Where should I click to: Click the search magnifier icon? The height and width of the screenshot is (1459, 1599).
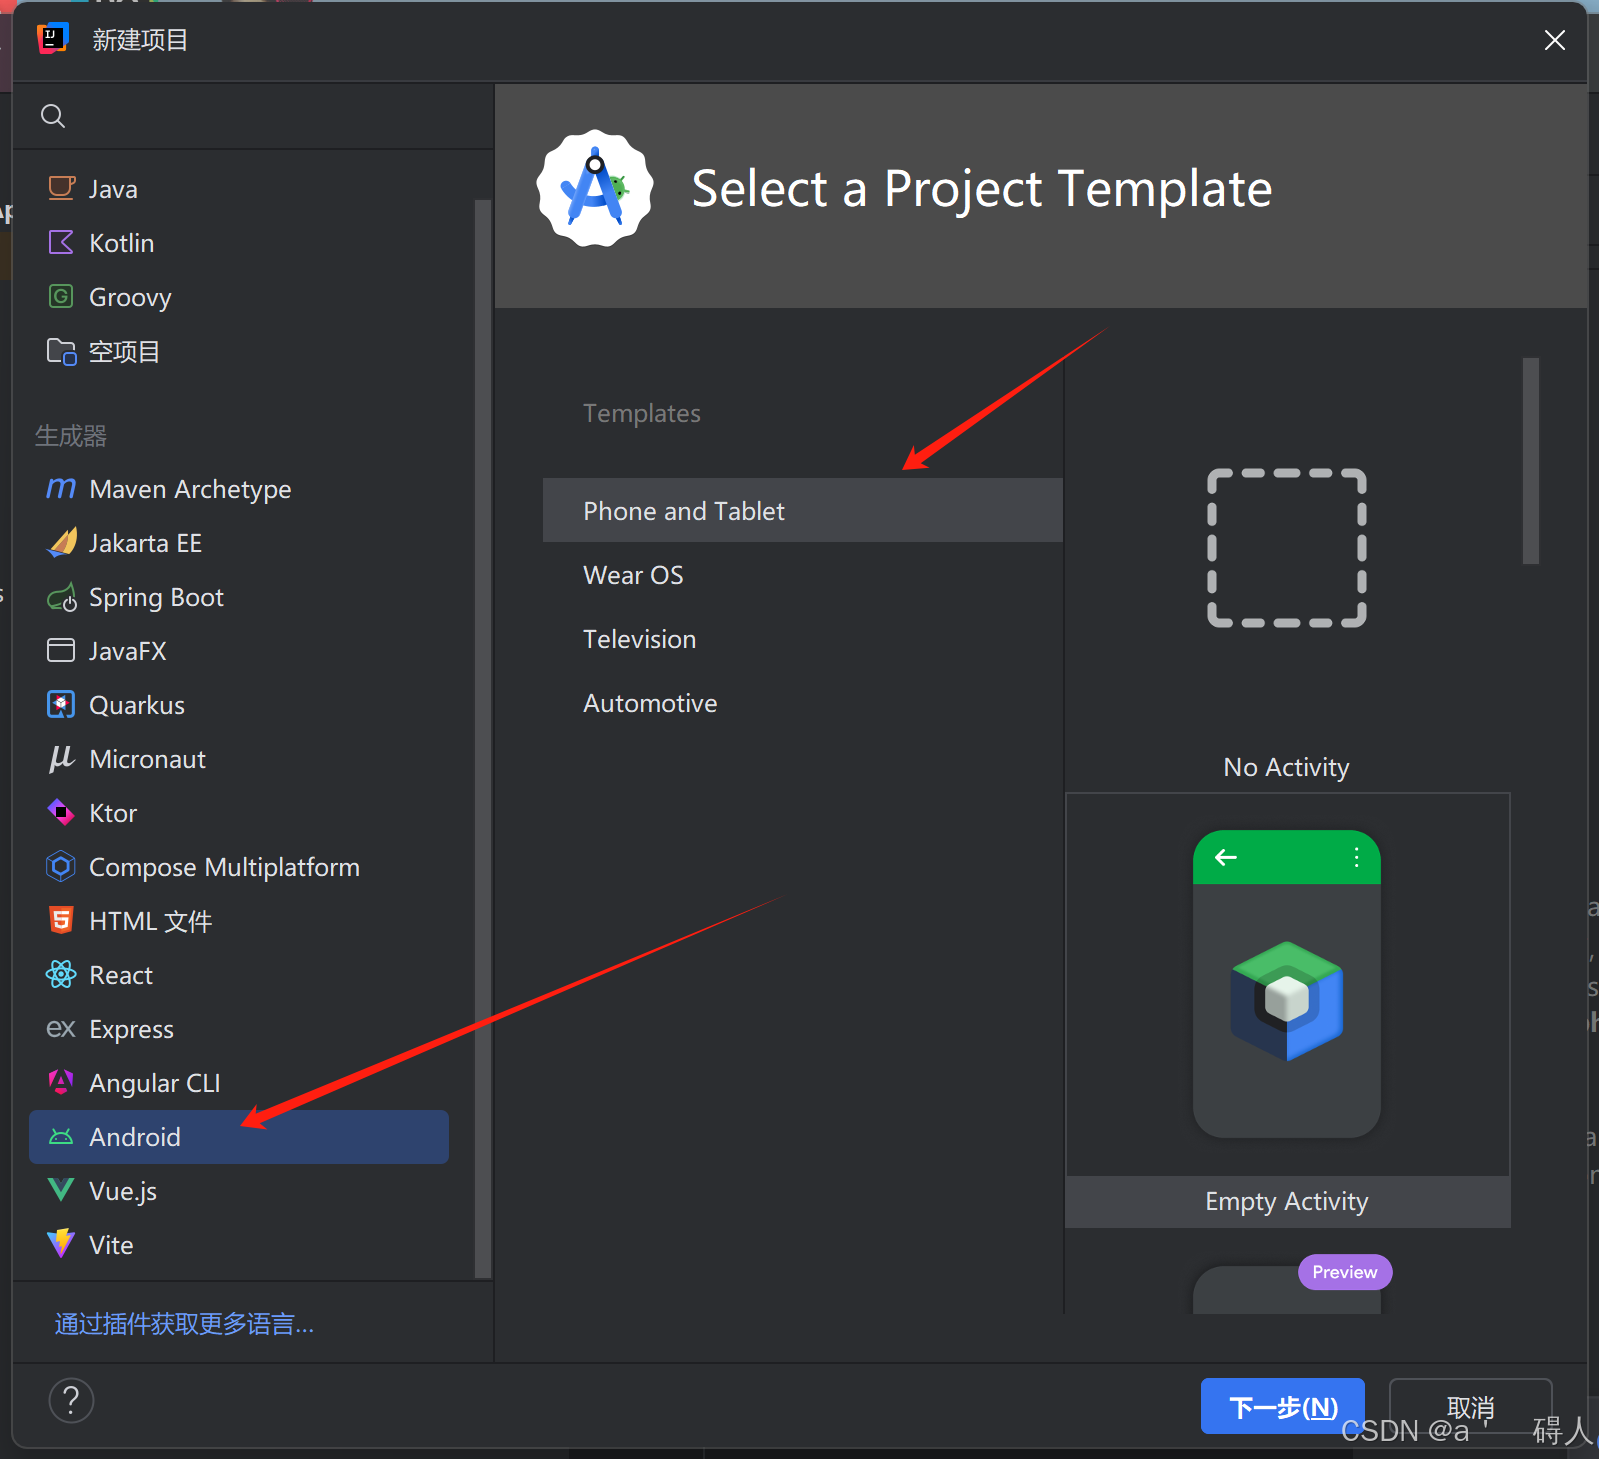(53, 116)
